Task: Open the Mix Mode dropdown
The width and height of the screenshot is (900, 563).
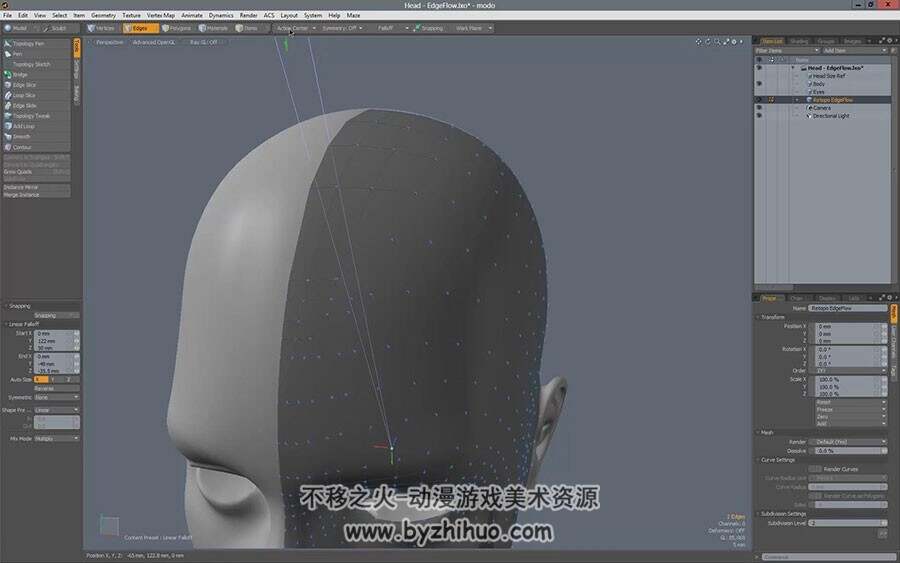Action: 56,438
